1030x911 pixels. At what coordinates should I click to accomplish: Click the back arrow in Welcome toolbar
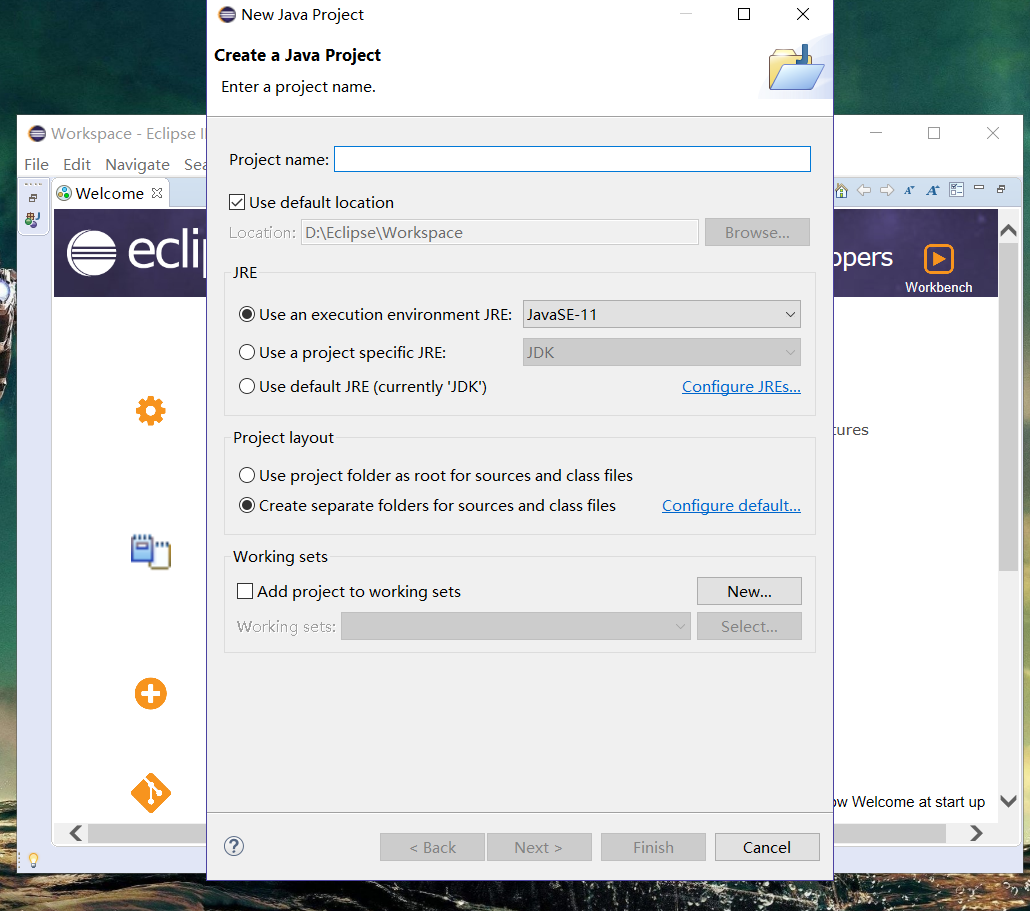864,190
